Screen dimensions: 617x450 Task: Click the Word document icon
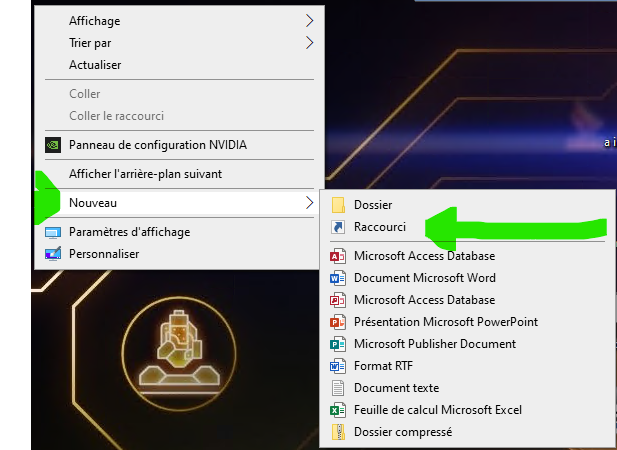(337, 277)
